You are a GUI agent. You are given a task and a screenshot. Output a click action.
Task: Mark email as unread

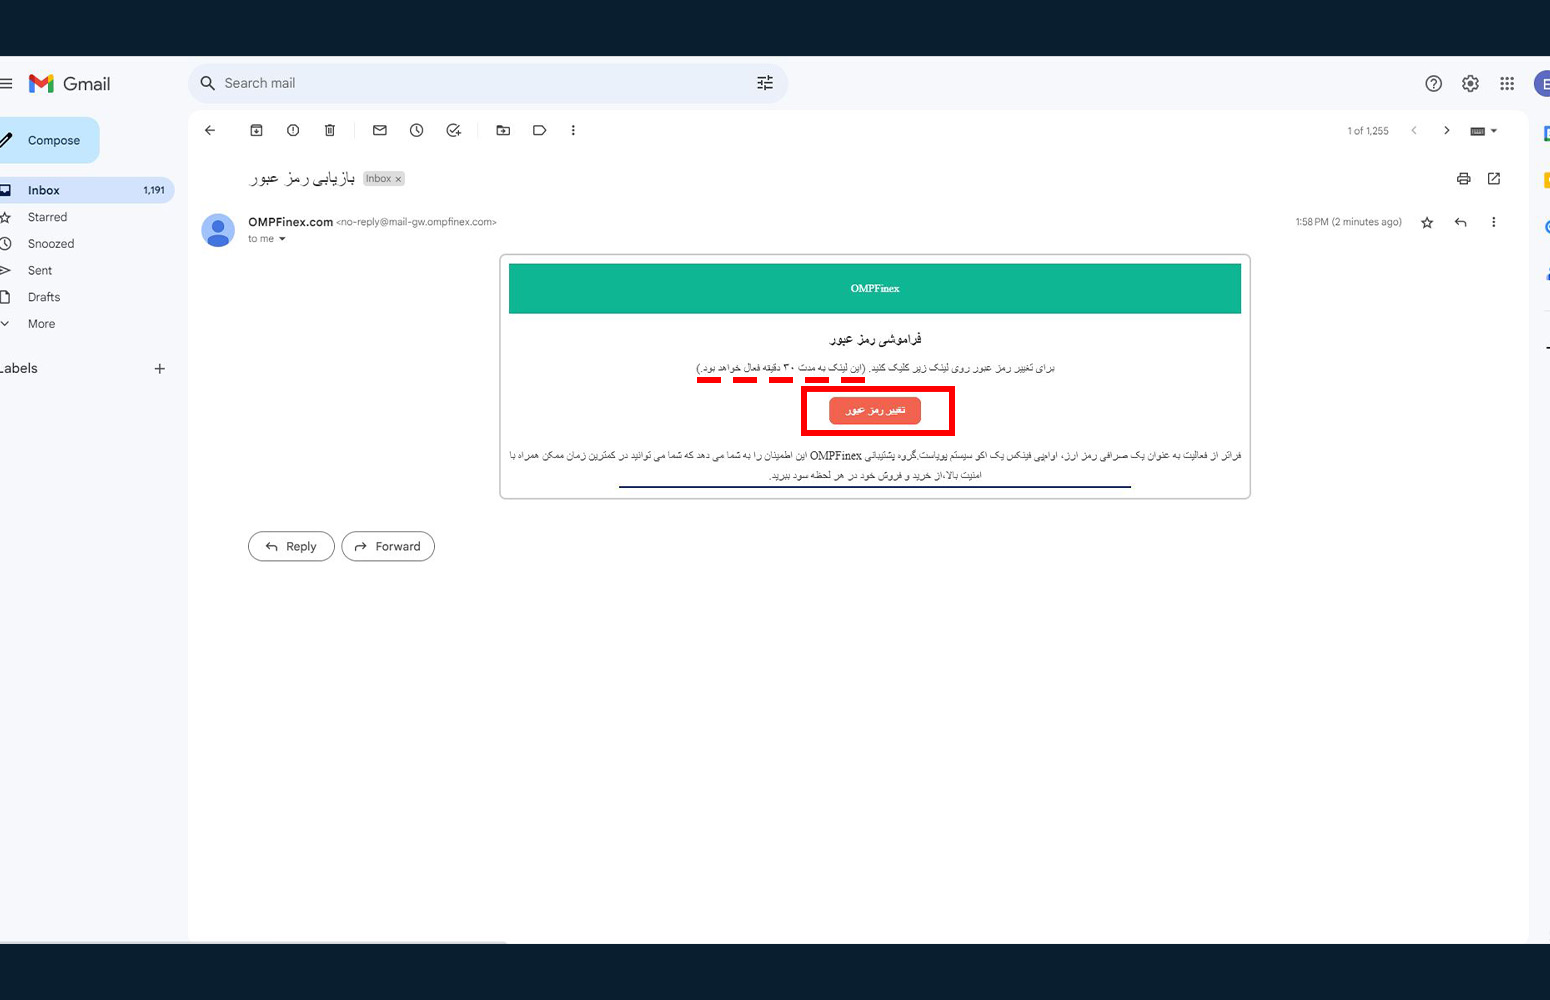pos(380,130)
